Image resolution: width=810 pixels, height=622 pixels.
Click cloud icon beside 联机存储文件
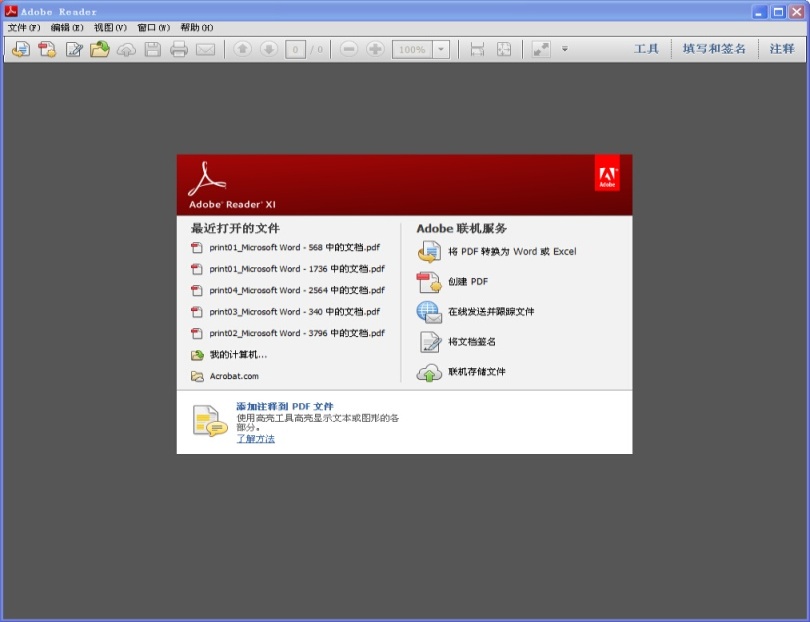coord(429,372)
